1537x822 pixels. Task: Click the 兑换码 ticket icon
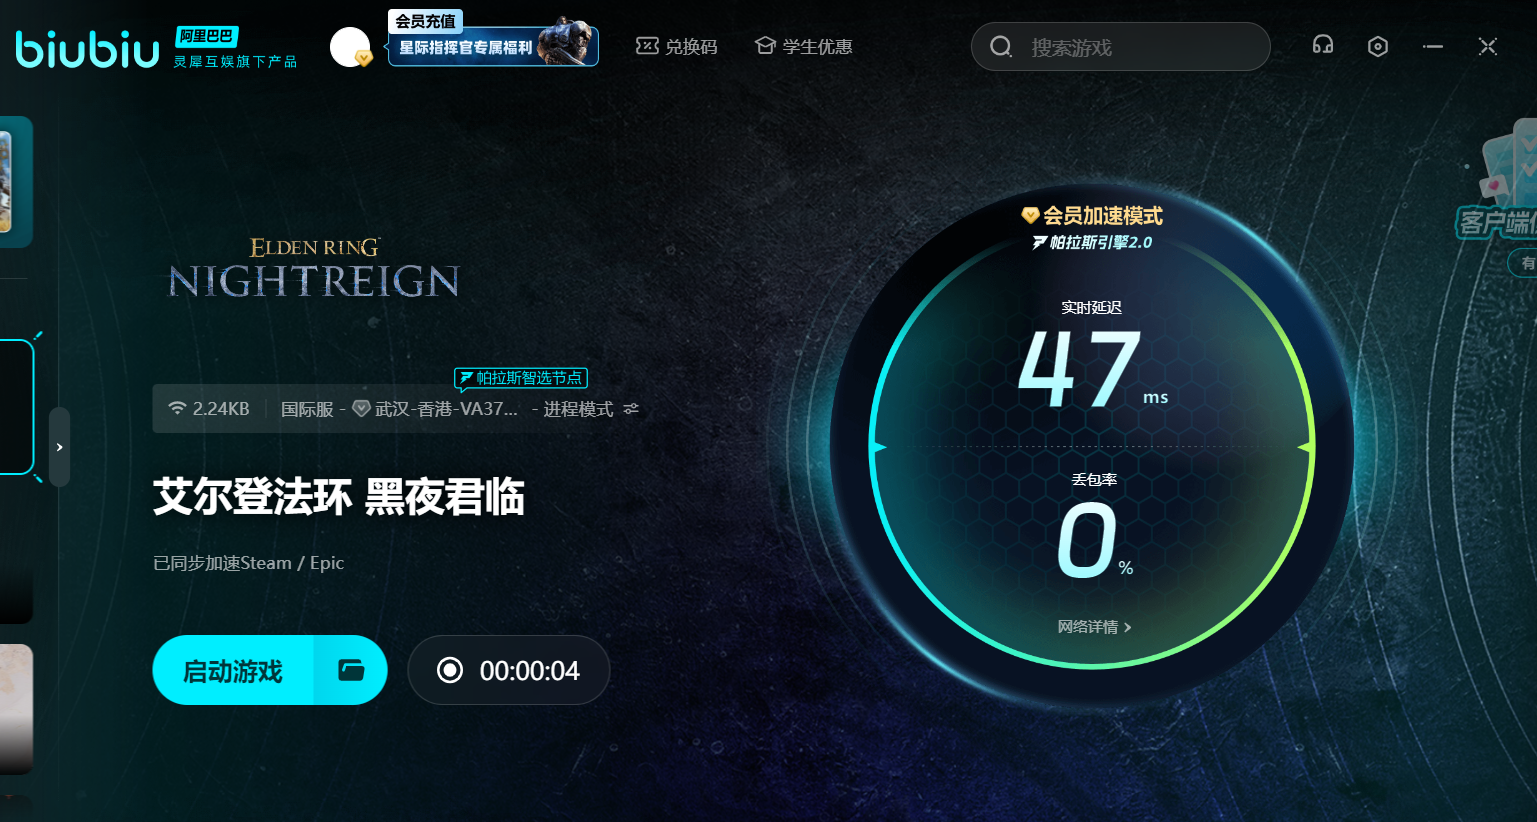(x=647, y=46)
